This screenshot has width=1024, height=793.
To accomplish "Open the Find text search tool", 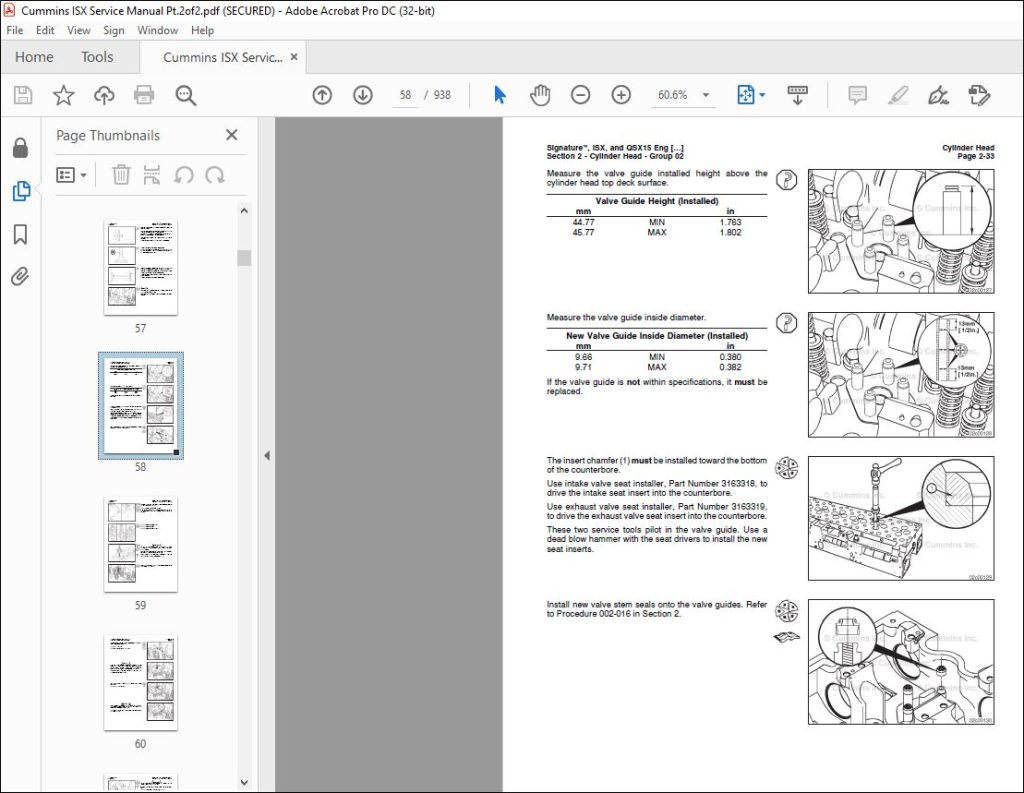I will click(x=185, y=95).
